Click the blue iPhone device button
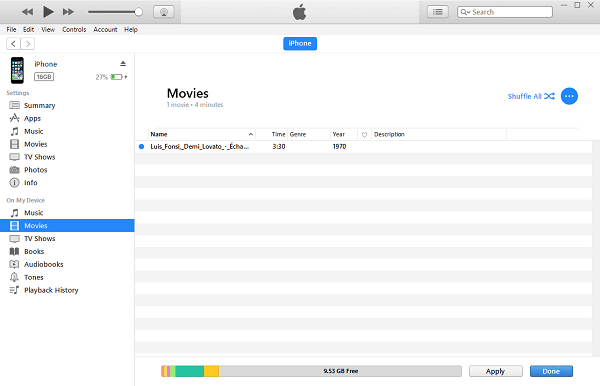600x386 pixels. [x=300, y=44]
